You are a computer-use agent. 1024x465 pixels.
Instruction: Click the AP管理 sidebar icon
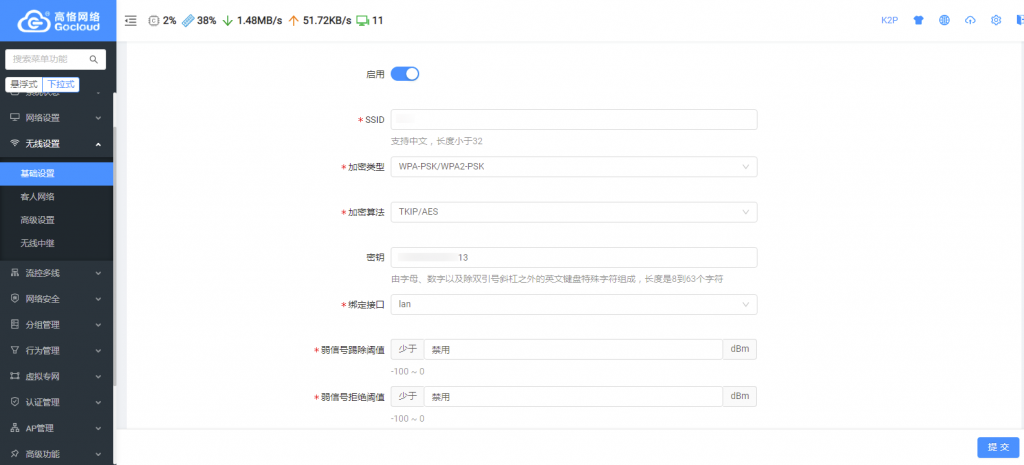click(x=14, y=428)
